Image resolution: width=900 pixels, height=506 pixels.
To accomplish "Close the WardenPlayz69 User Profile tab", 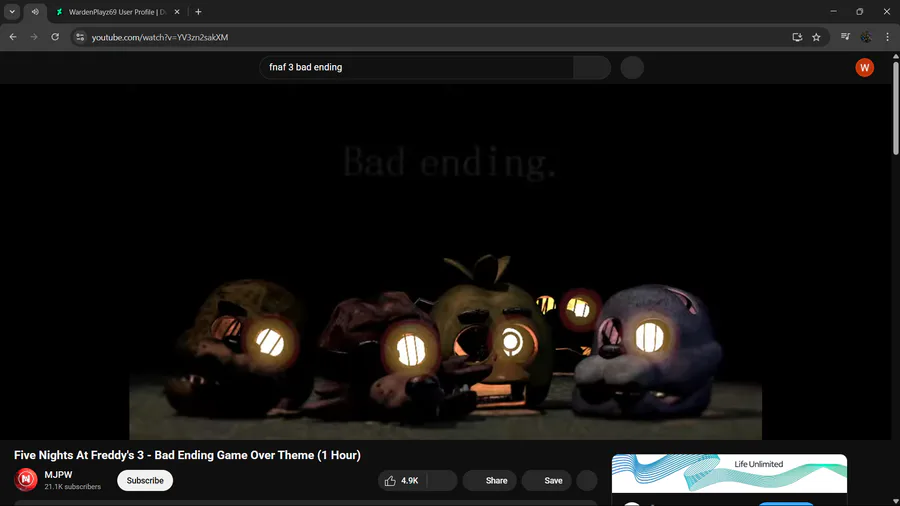I will (177, 12).
